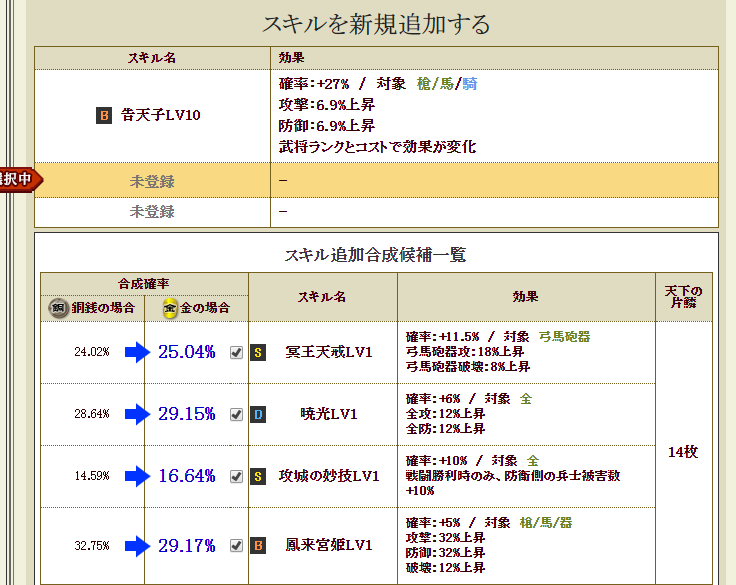Toggle the checkbox for 冥王天戒LV1 gold rate
Image resolution: width=736 pixels, height=585 pixels.
coord(237,352)
